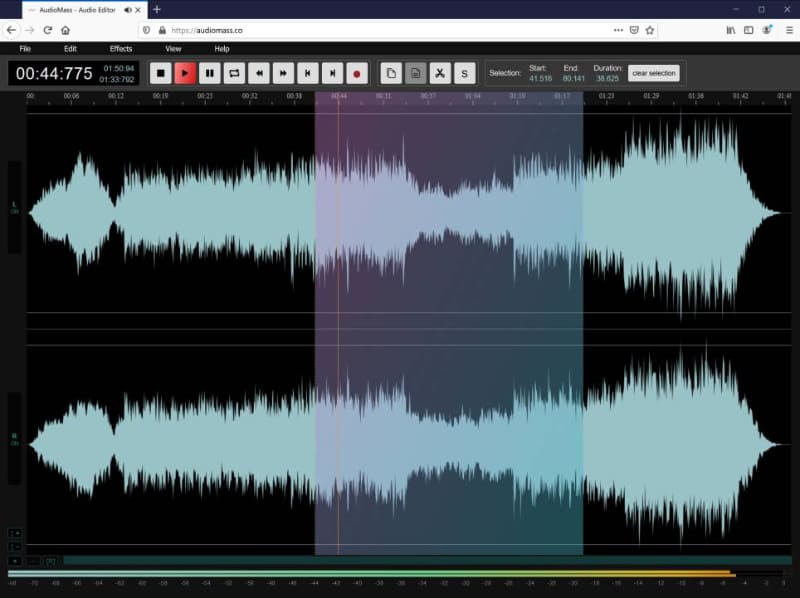The width and height of the screenshot is (800, 598).
Task: Toggle loop playback button
Action: tap(234, 73)
